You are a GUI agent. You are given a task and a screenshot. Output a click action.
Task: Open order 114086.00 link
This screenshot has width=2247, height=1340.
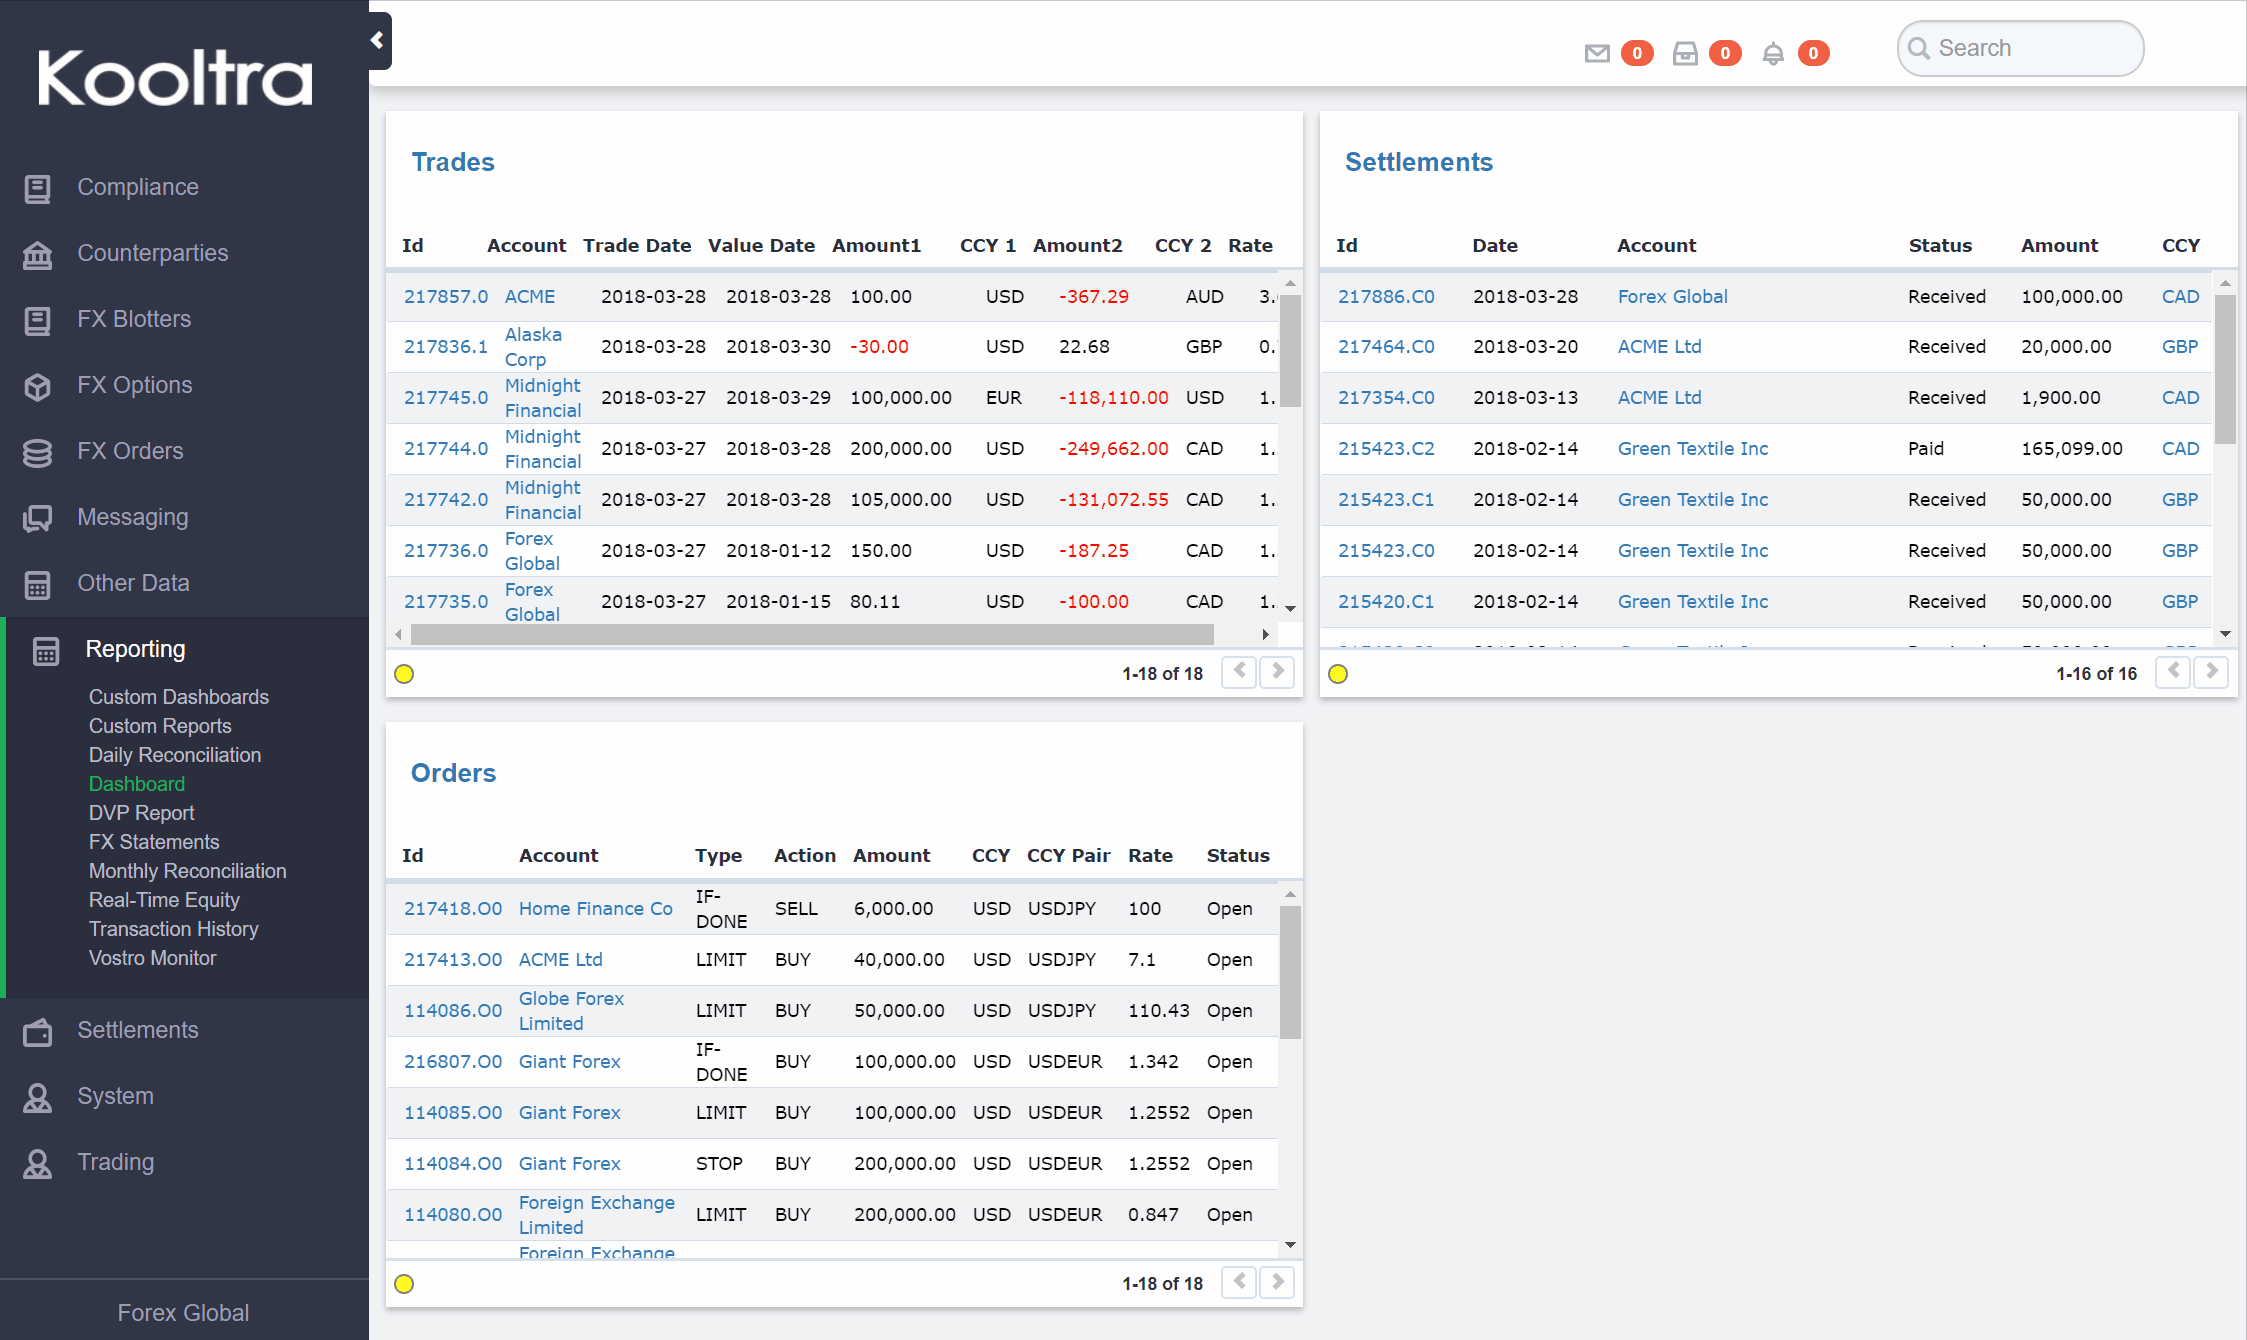[x=453, y=1011]
